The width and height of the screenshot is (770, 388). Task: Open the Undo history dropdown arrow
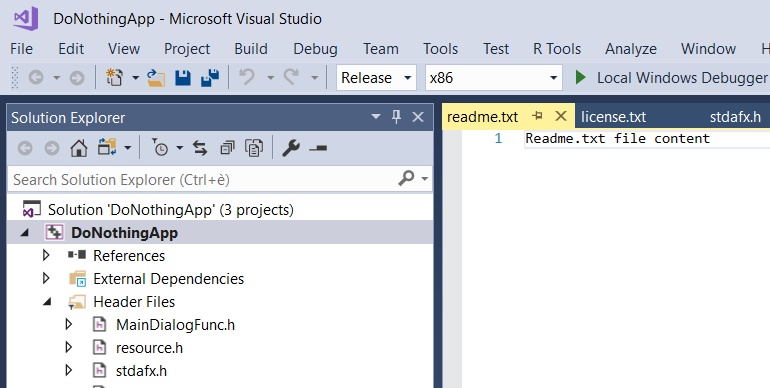[270, 78]
